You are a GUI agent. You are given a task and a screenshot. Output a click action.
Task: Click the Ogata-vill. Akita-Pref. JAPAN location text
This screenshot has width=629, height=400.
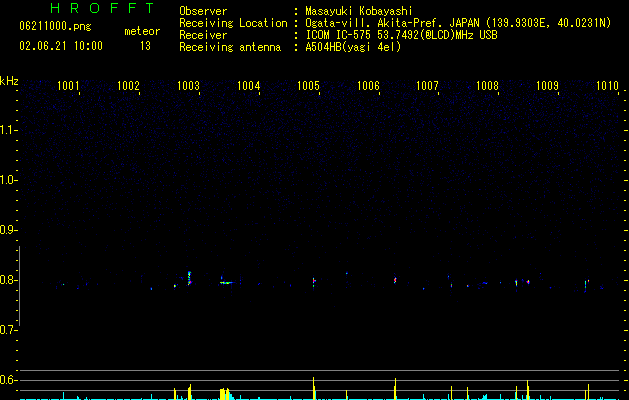[x=458, y=23]
